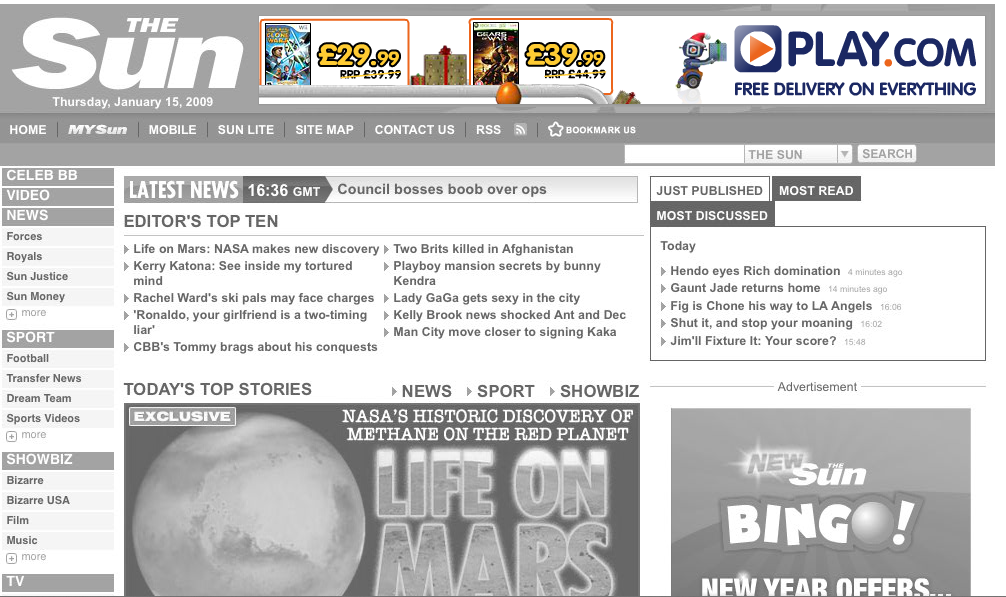The width and height of the screenshot is (1006, 597).
Task: Open Transfer News sidebar link
Action: (x=58, y=378)
